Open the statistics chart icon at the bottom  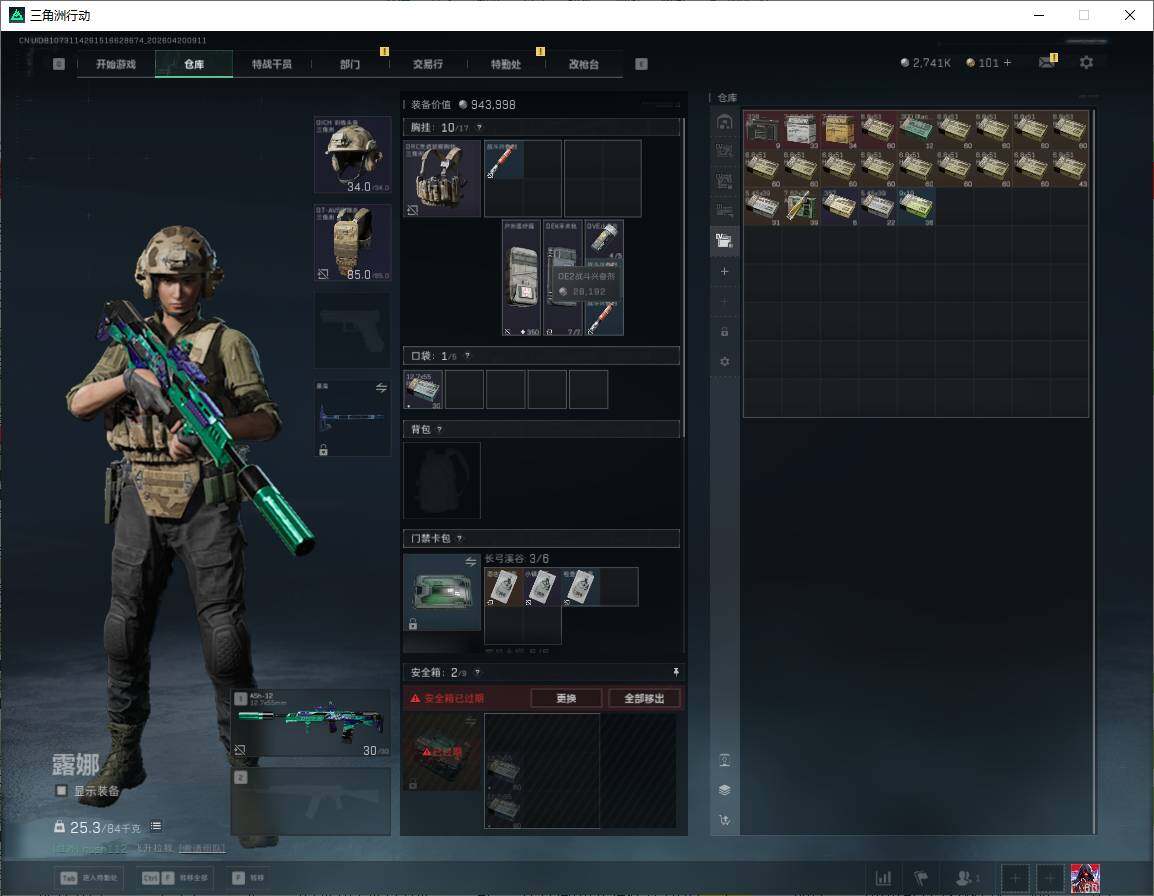click(x=883, y=878)
